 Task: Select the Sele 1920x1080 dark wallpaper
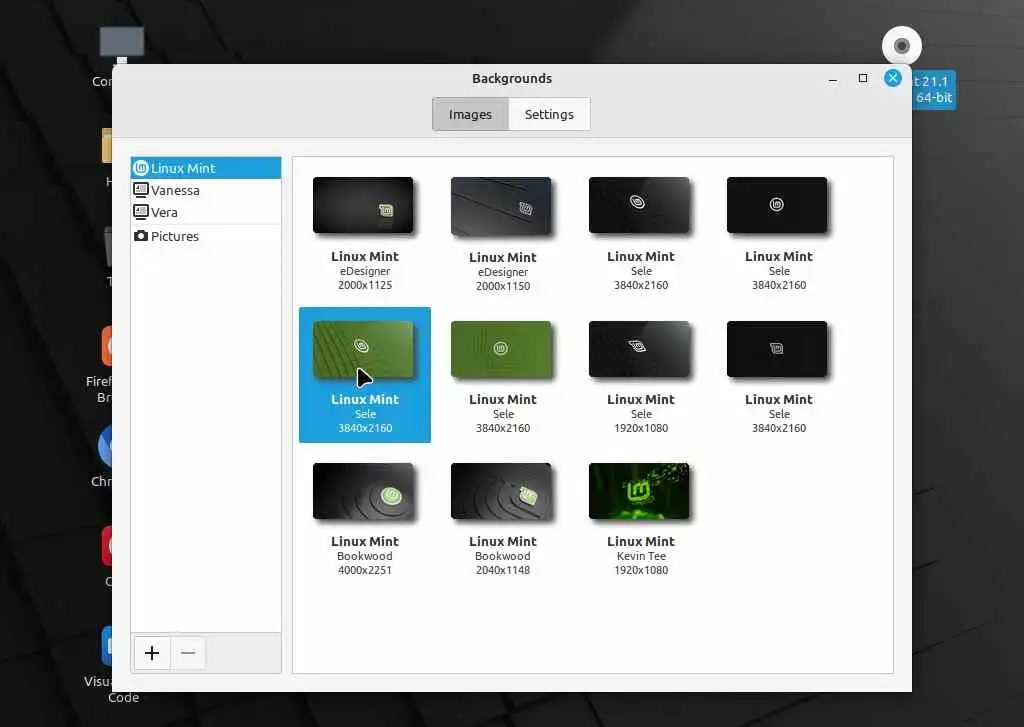(x=639, y=349)
